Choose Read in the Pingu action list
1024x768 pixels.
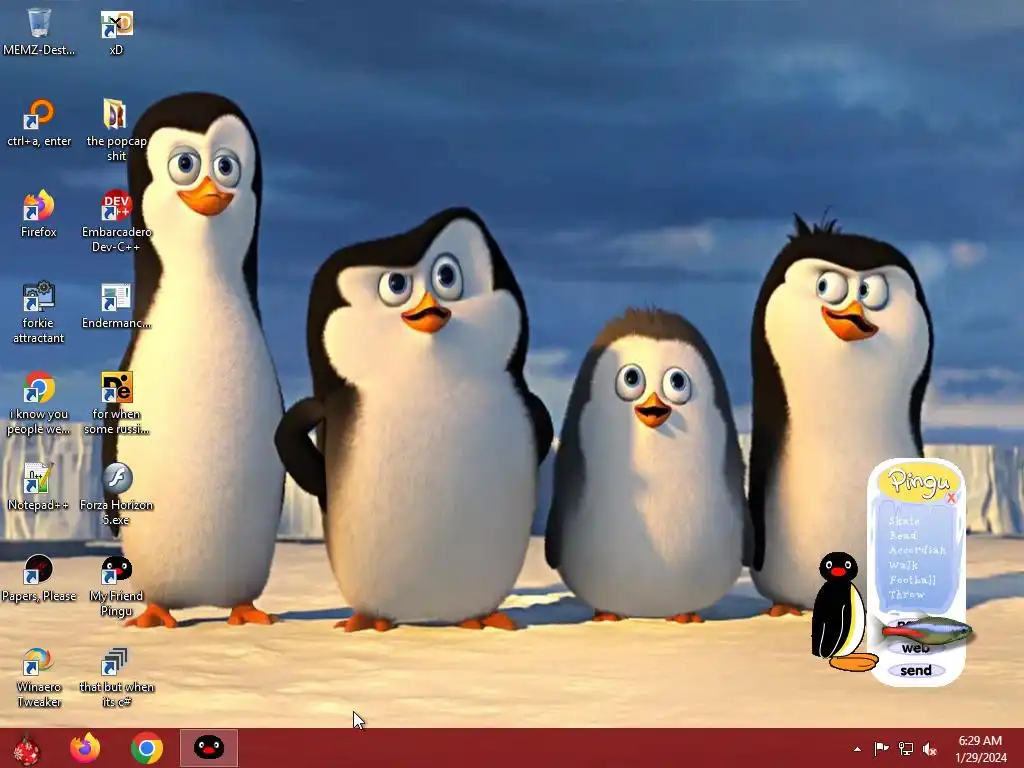click(x=903, y=536)
